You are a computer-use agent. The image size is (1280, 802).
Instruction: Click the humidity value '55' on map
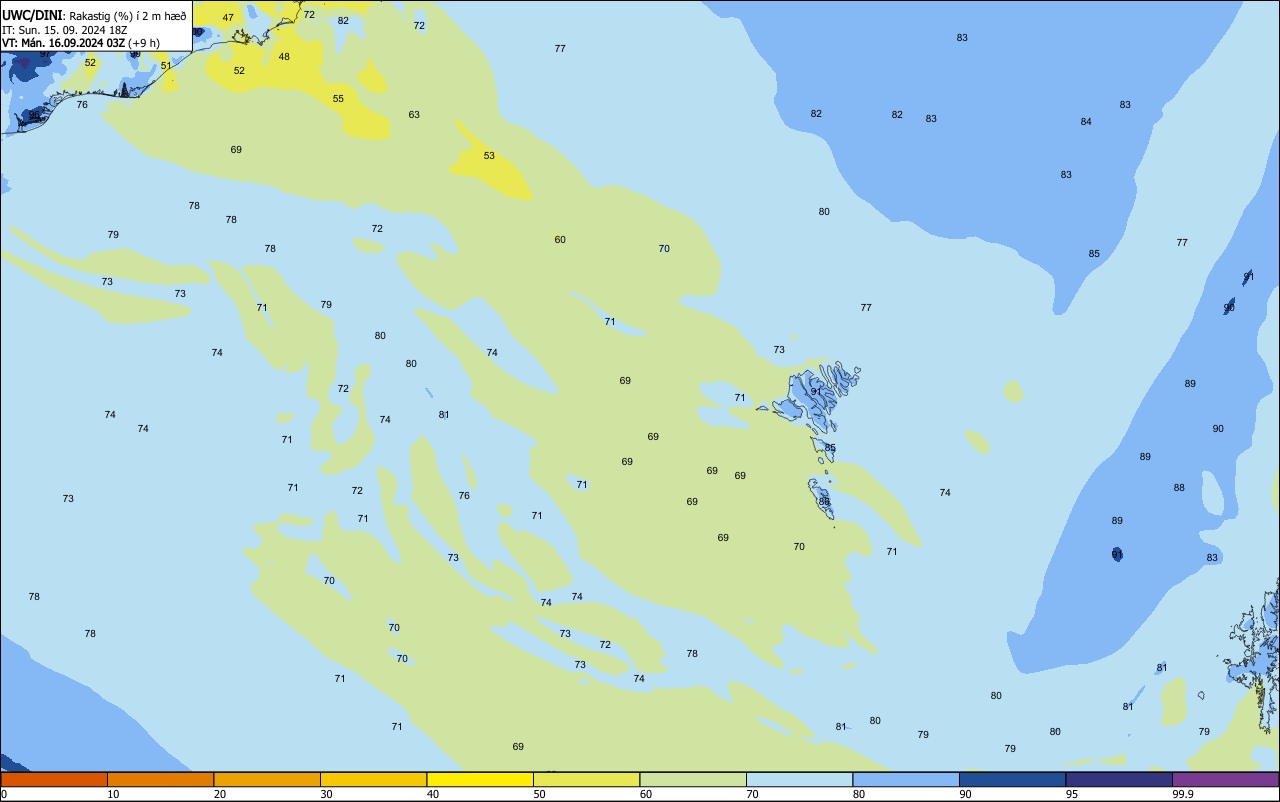[x=338, y=99]
